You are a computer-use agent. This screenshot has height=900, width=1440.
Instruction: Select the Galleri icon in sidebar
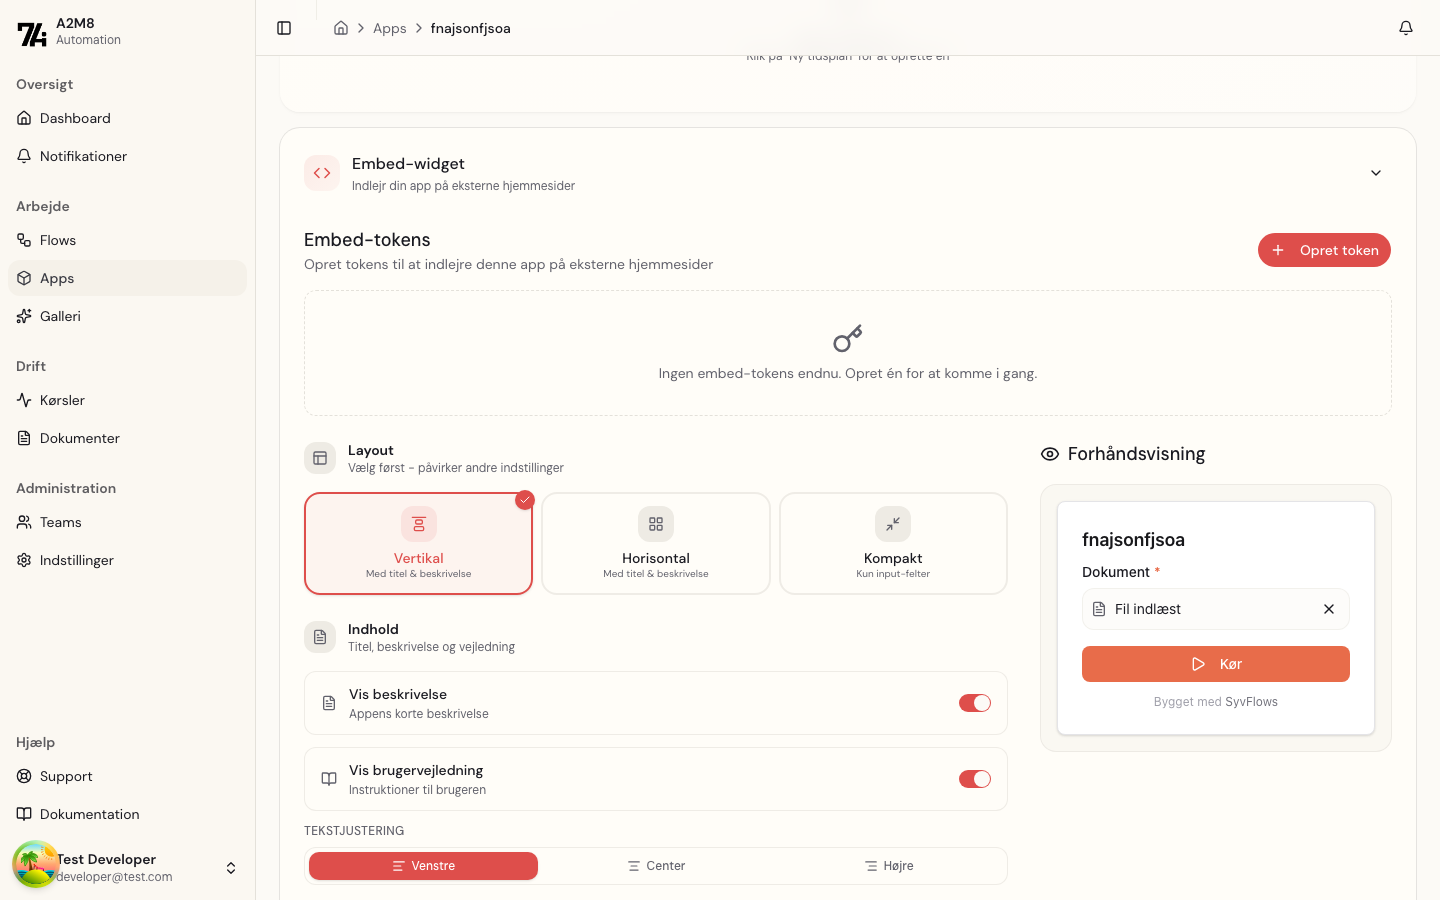(x=23, y=316)
